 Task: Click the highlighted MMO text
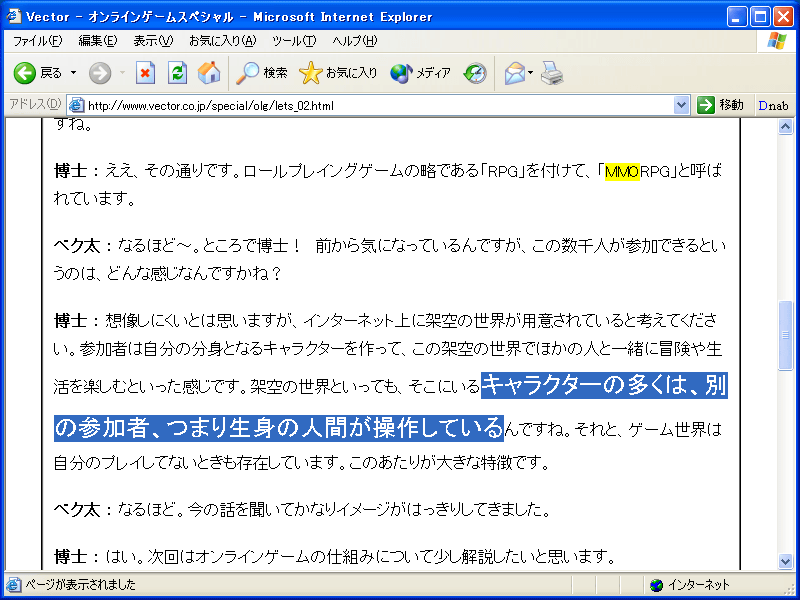[x=622, y=172]
